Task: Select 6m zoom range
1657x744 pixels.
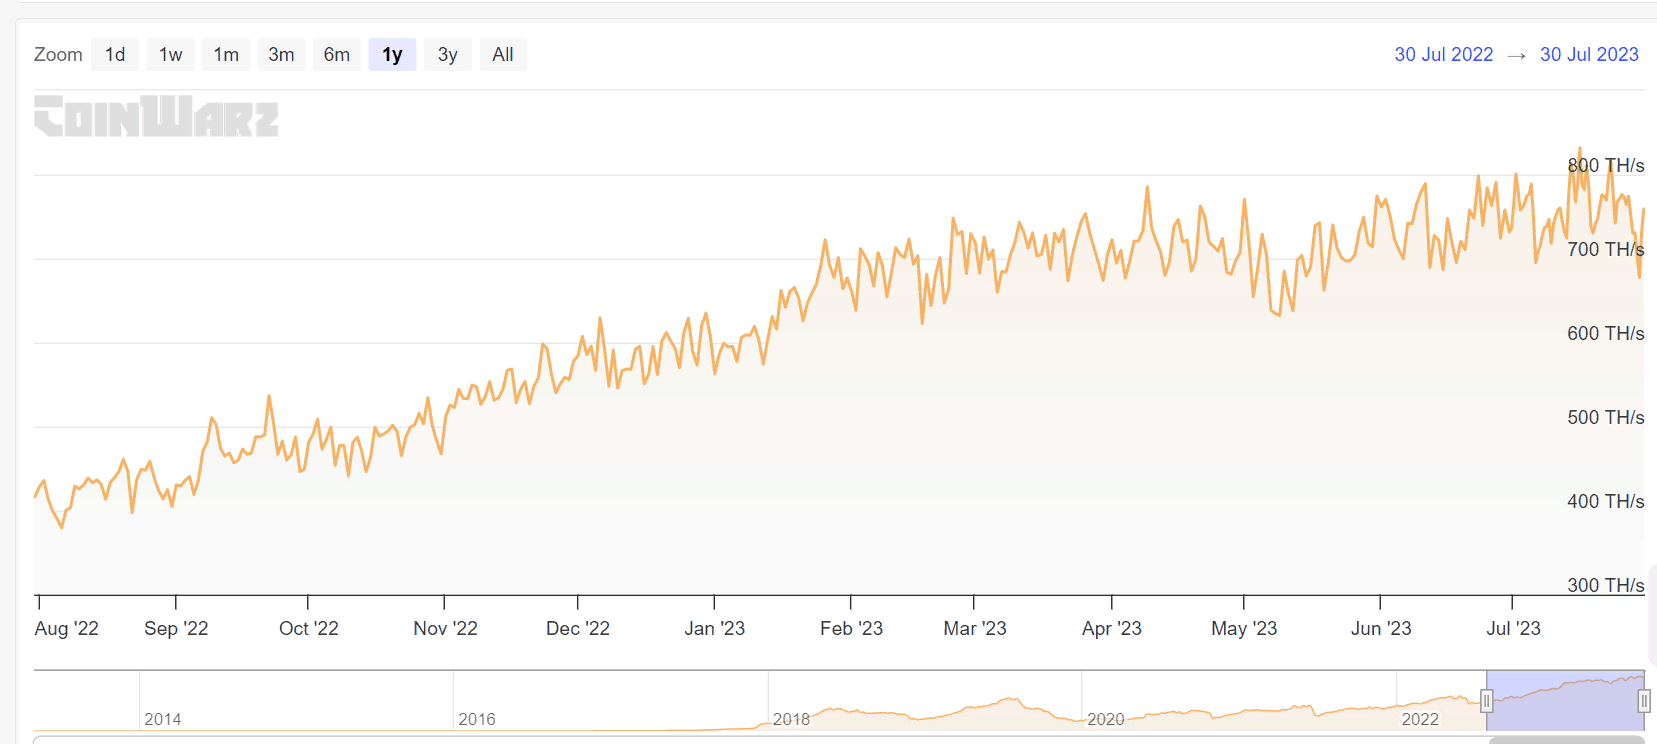Action: click(x=337, y=55)
